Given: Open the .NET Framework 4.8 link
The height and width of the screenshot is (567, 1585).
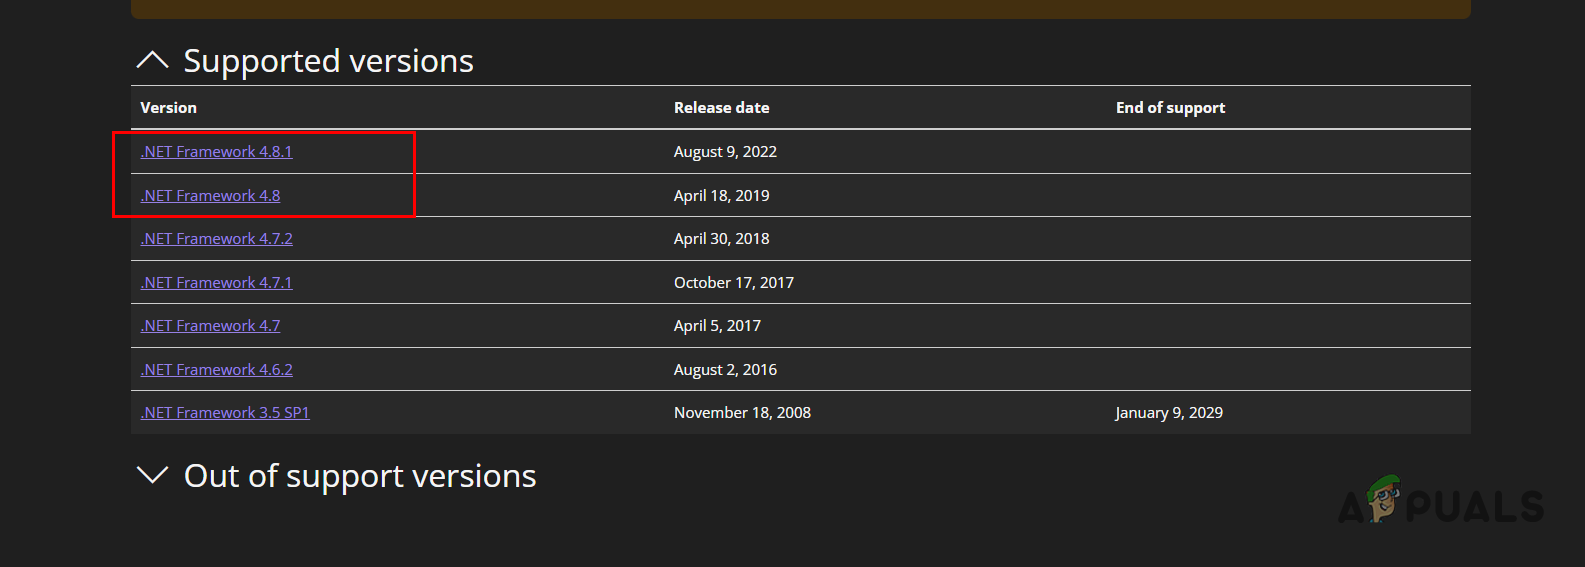Looking at the screenshot, I should [210, 196].
